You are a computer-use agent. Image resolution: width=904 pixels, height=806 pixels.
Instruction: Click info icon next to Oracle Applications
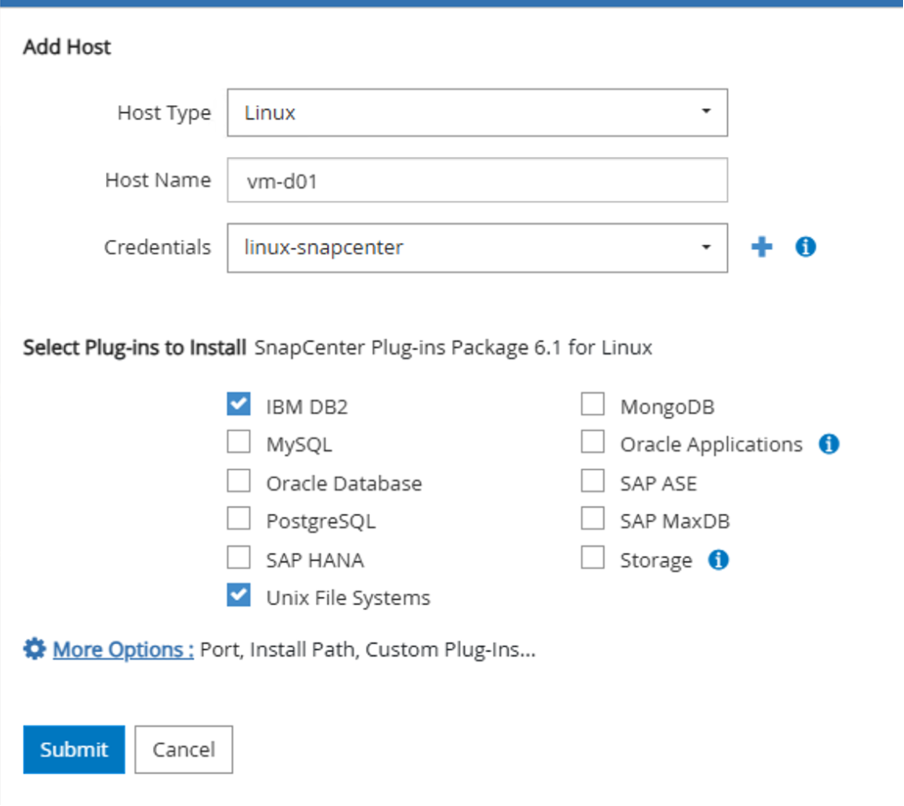pos(828,444)
